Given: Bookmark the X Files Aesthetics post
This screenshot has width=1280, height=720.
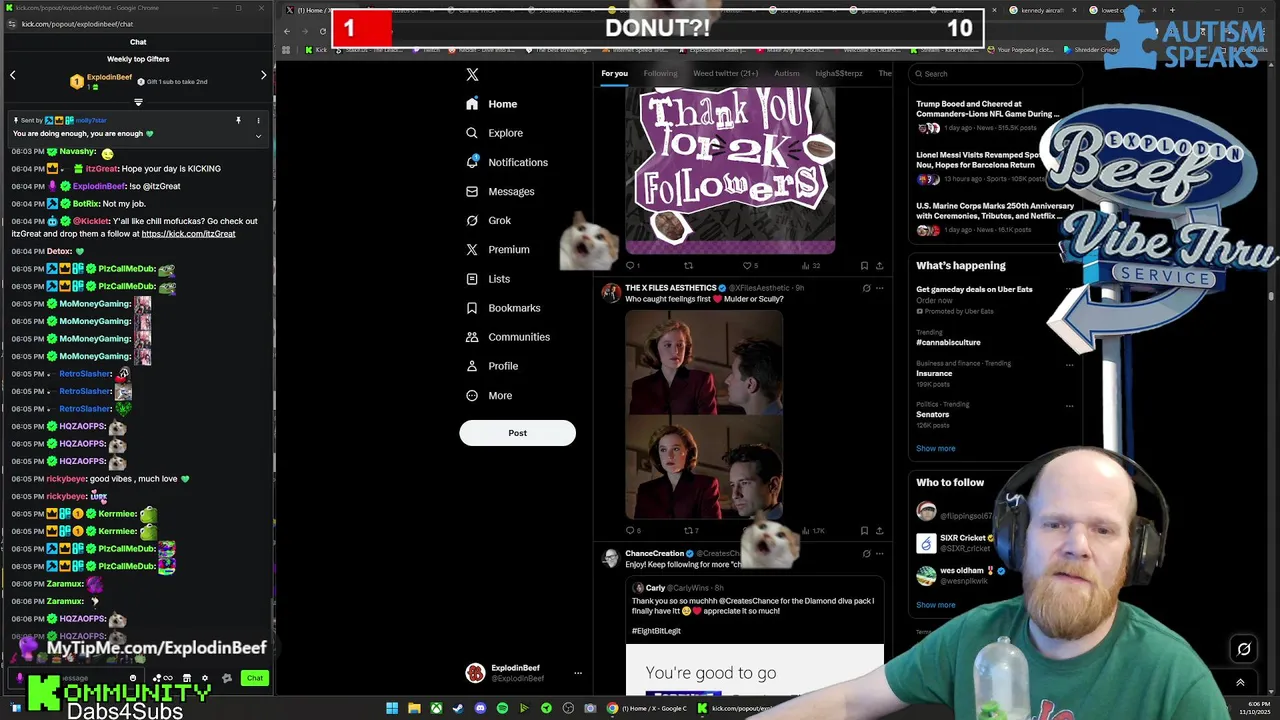Looking at the screenshot, I should [x=864, y=530].
